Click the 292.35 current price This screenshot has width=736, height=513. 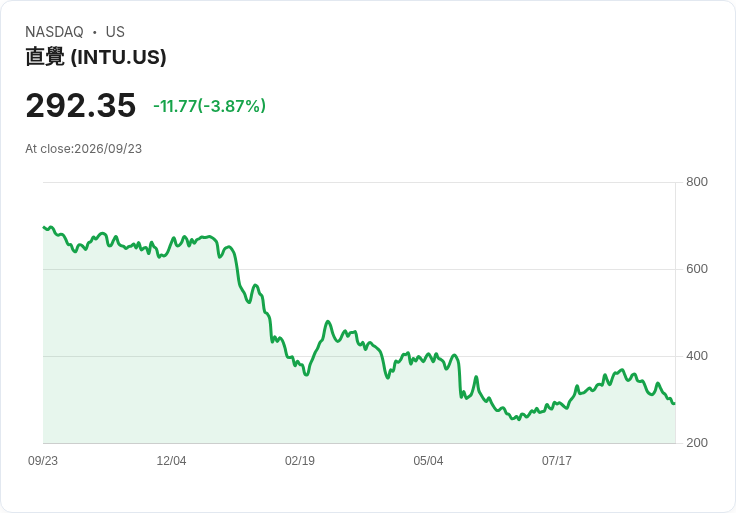click(81, 105)
